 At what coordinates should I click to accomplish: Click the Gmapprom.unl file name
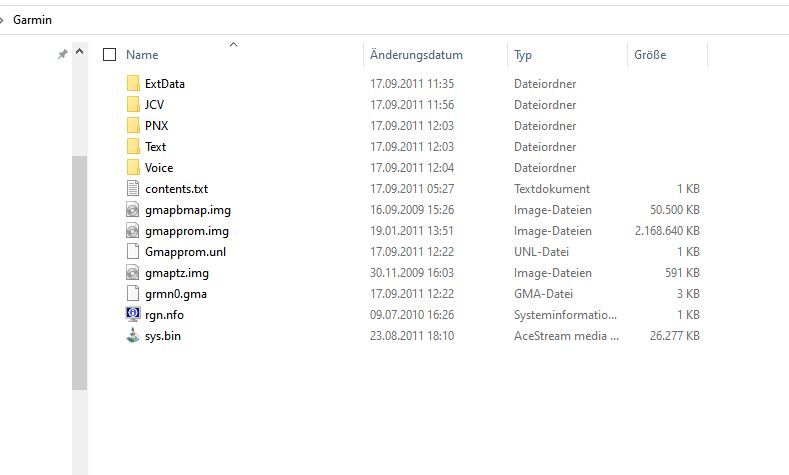185,252
